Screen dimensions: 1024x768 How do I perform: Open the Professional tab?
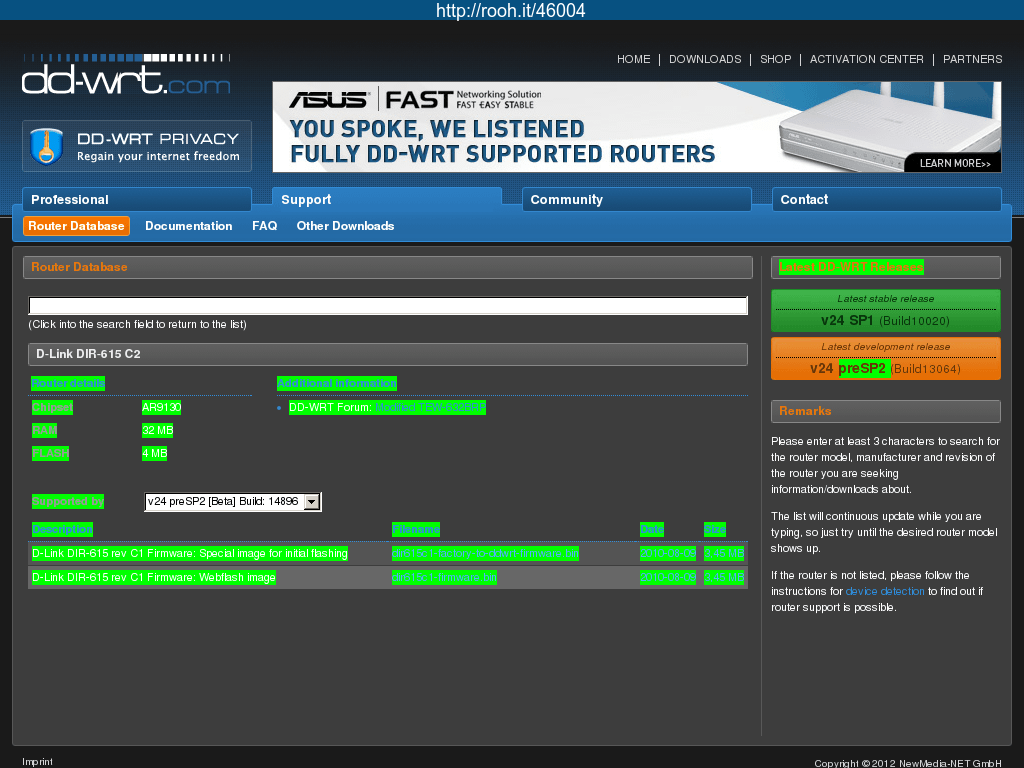(136, 200)
